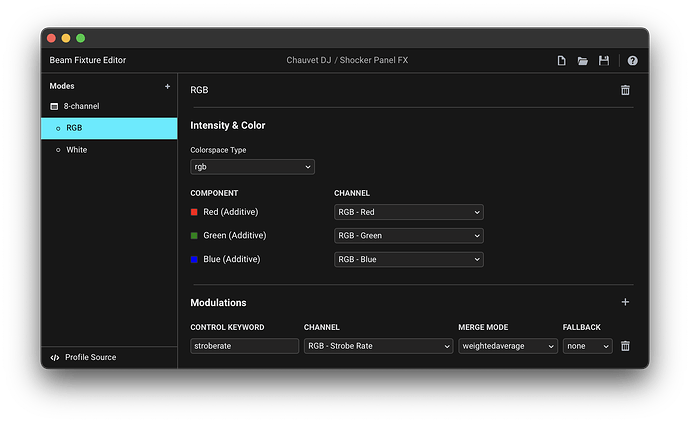The height and width of the screenshot is (422, 690).
Task: Click the Red (Additive) component label
Action: tap(231, 212)
